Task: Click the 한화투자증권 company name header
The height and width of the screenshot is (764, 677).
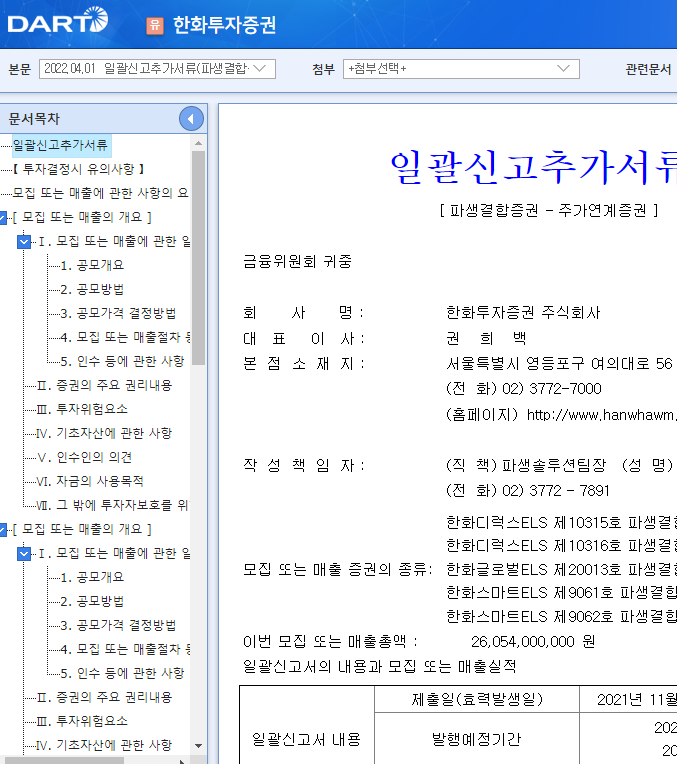Action: pyautogui.click(x=224, y=25)
